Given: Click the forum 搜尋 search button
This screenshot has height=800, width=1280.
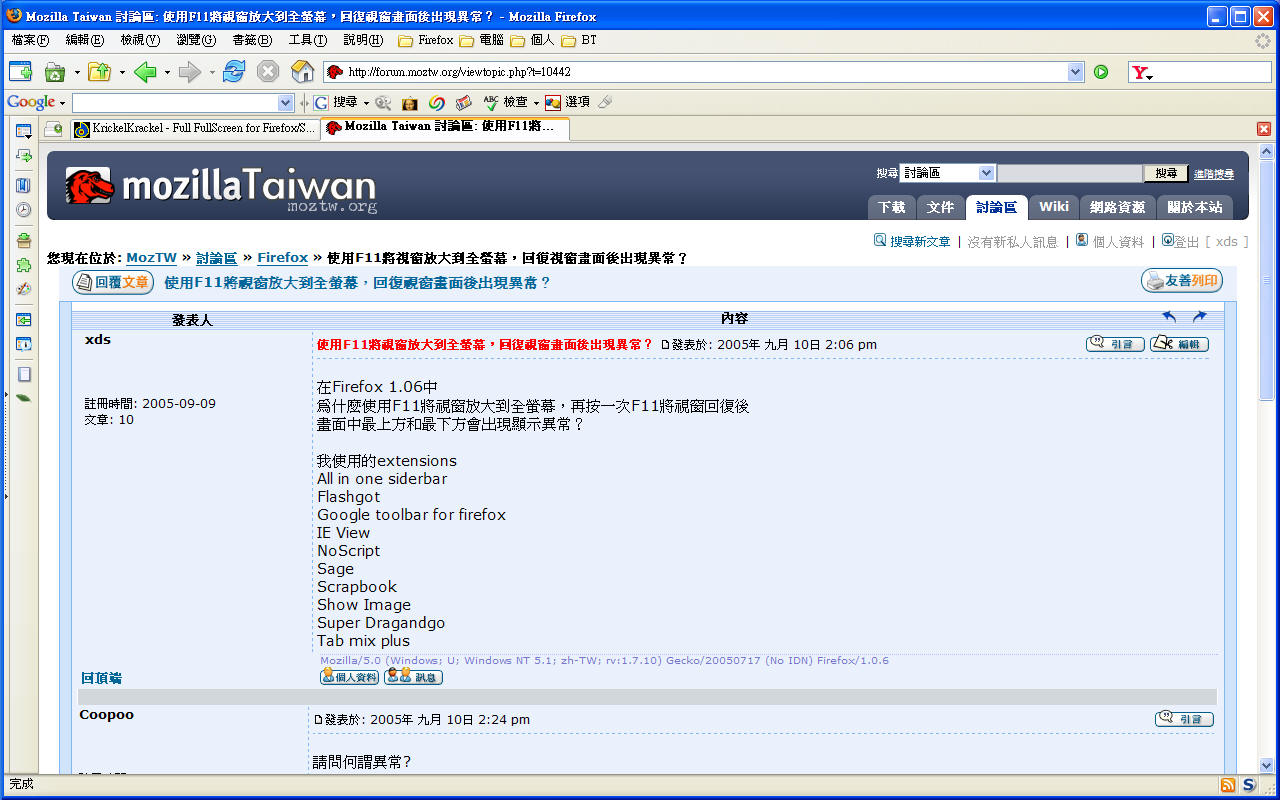Looking at the screenshot, I should [1166, 173].
